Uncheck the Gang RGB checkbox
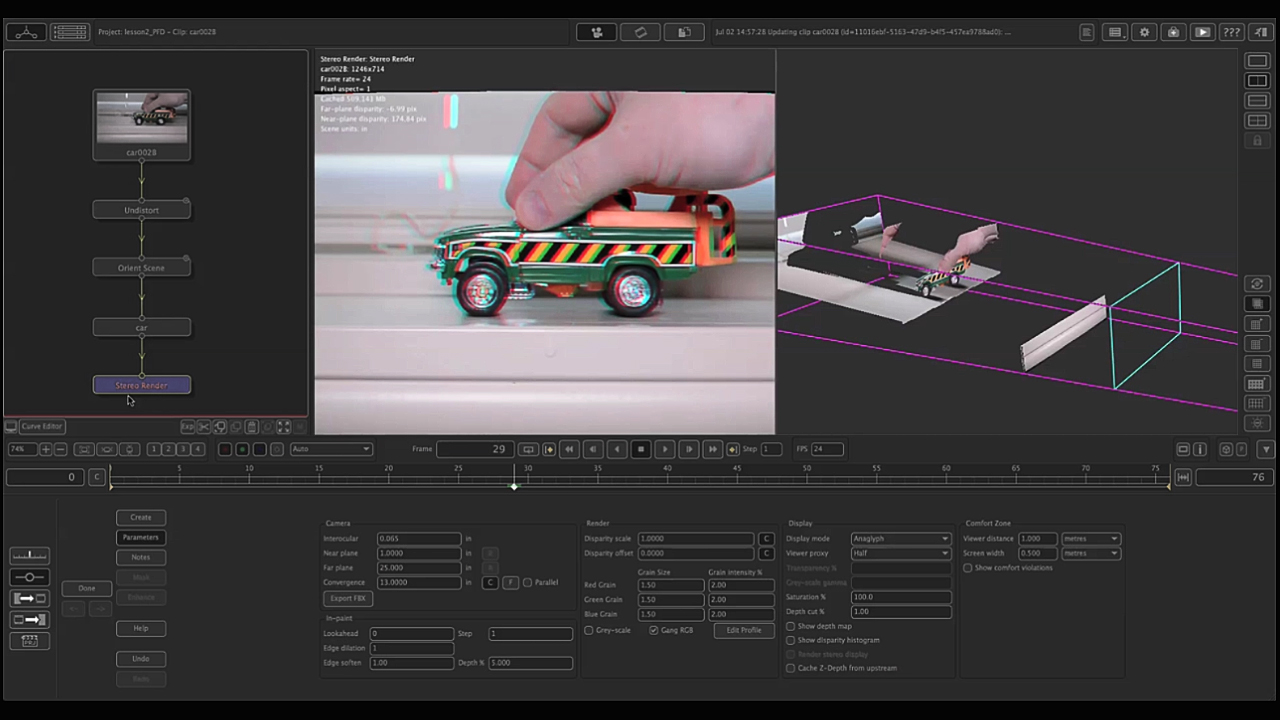The height and width of the screenshot is (720, 1280). 653,631
